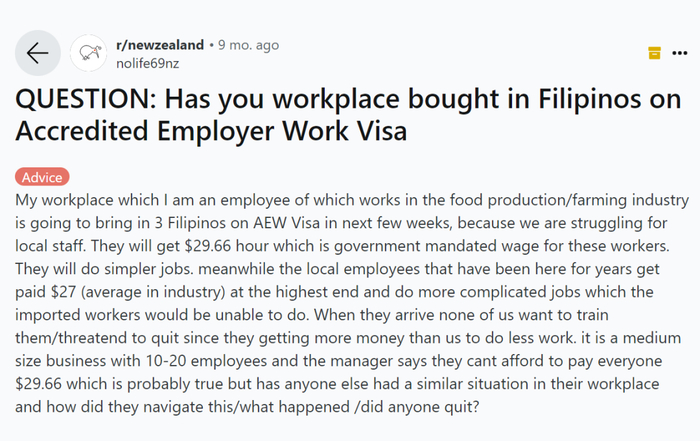Go back using the left arrow button
700x441 pixels.
tap(38, 53)
